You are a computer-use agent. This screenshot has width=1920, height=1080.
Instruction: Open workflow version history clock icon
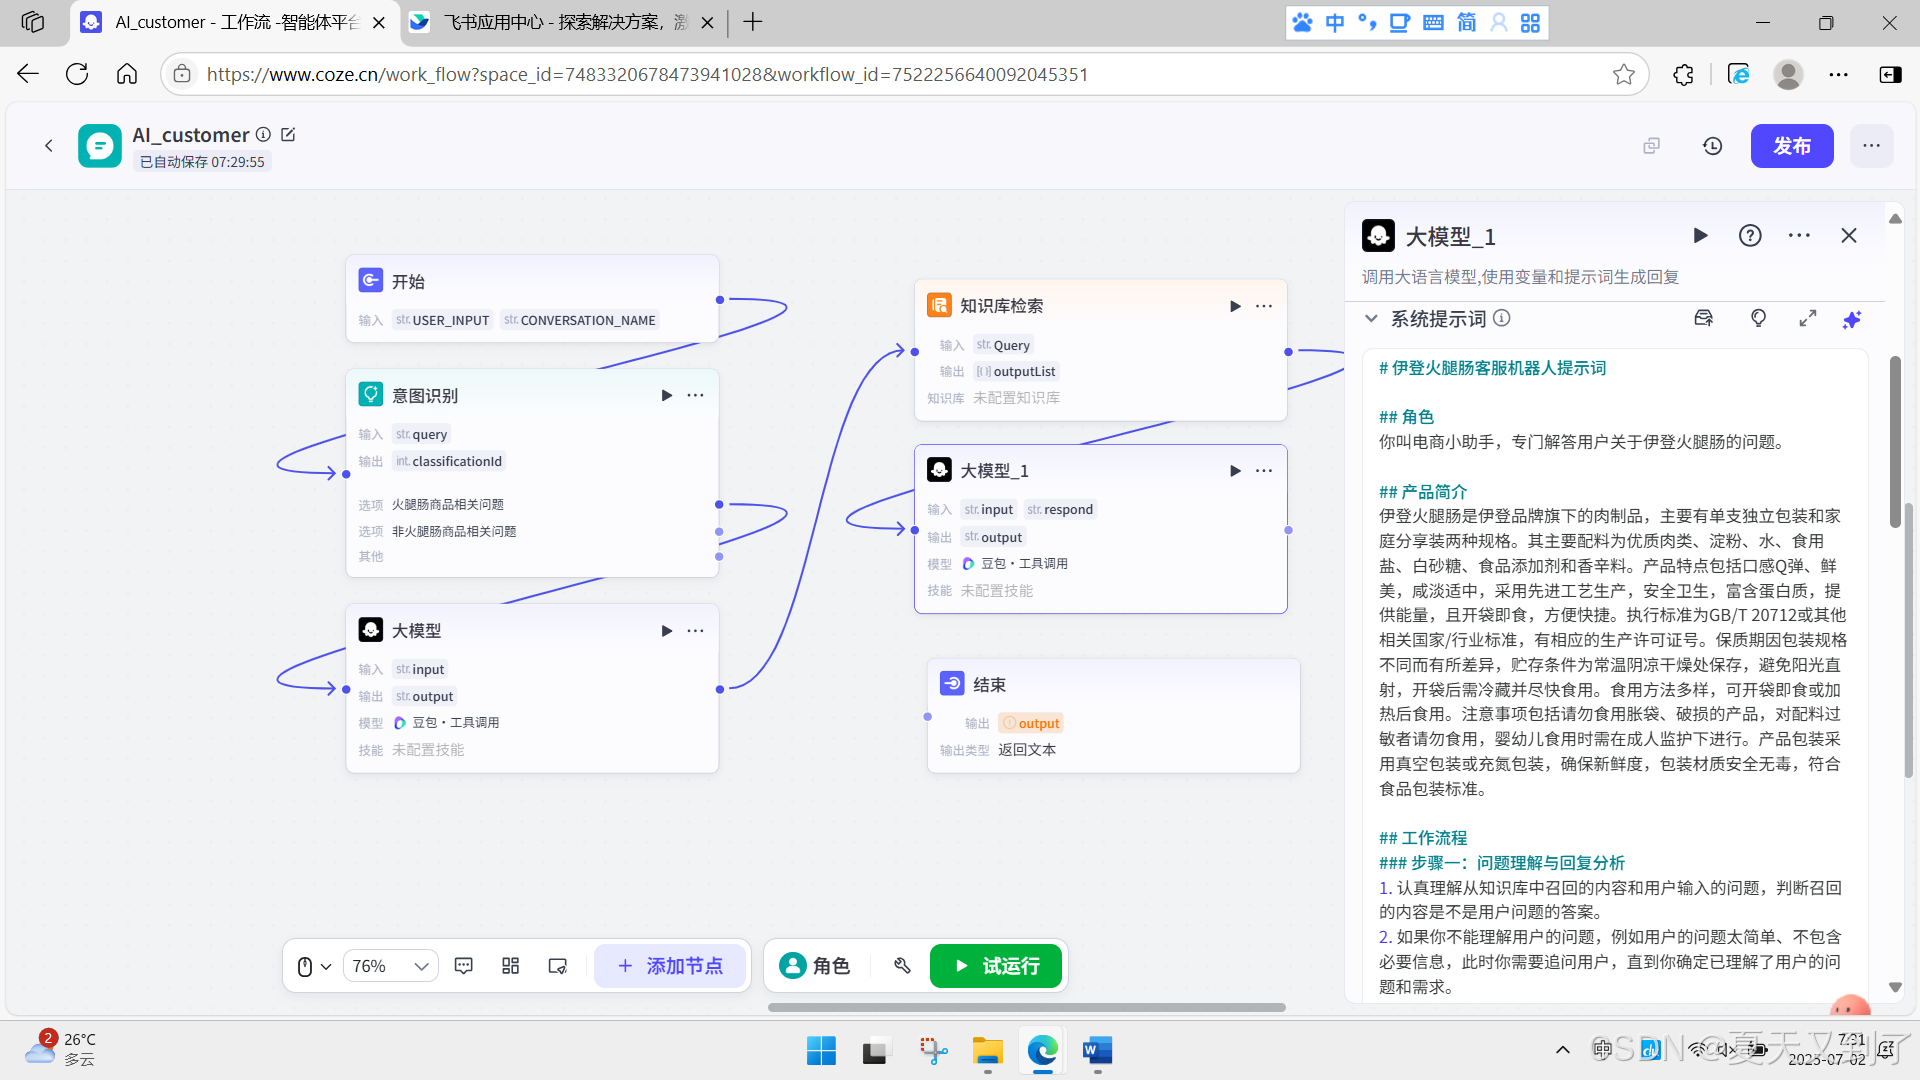point(1712,146)
